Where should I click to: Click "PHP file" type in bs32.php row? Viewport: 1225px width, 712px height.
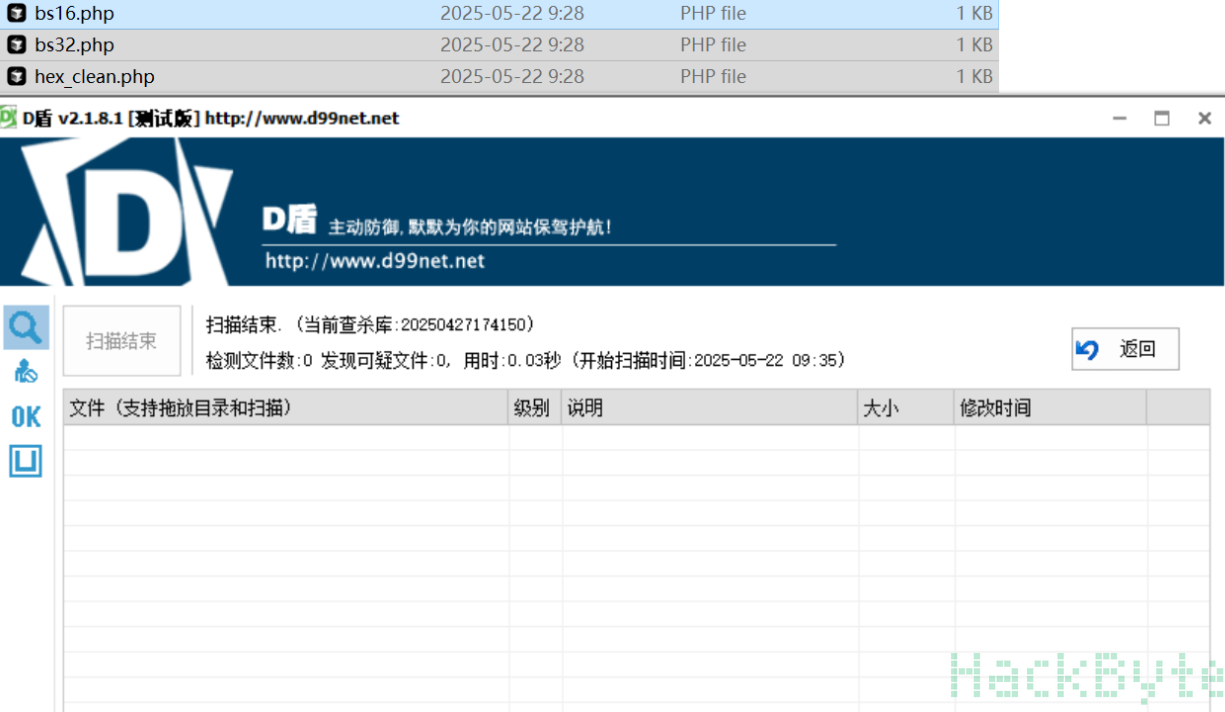[x=713, y=45]
